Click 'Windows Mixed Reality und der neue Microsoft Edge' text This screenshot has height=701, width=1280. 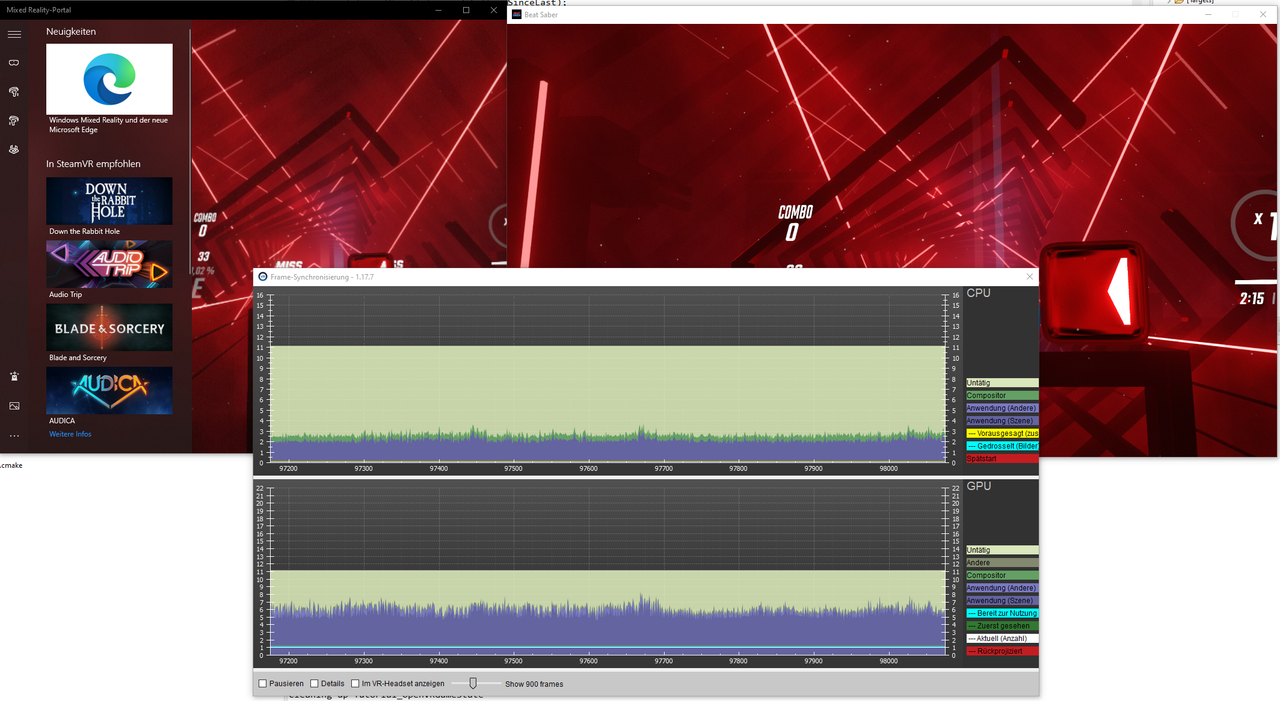108,125
